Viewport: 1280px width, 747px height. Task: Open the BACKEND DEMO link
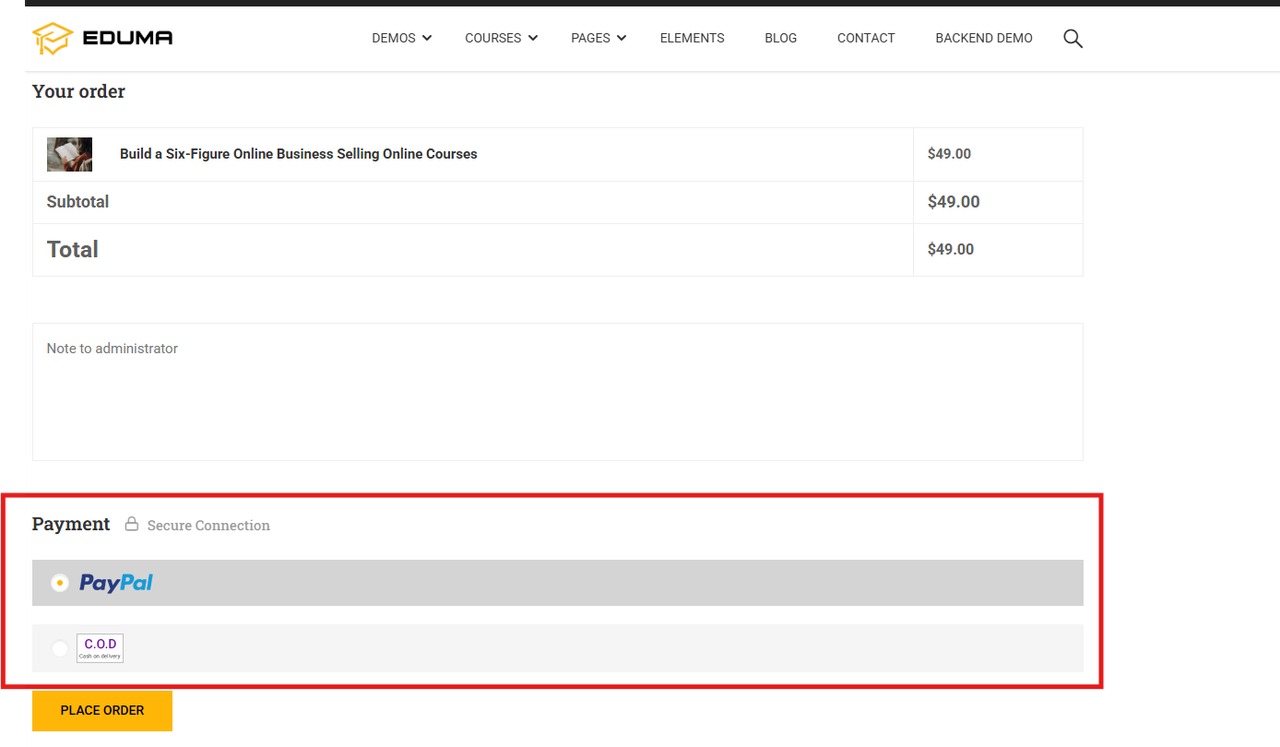pyautogui.click(x=984, y=38)
